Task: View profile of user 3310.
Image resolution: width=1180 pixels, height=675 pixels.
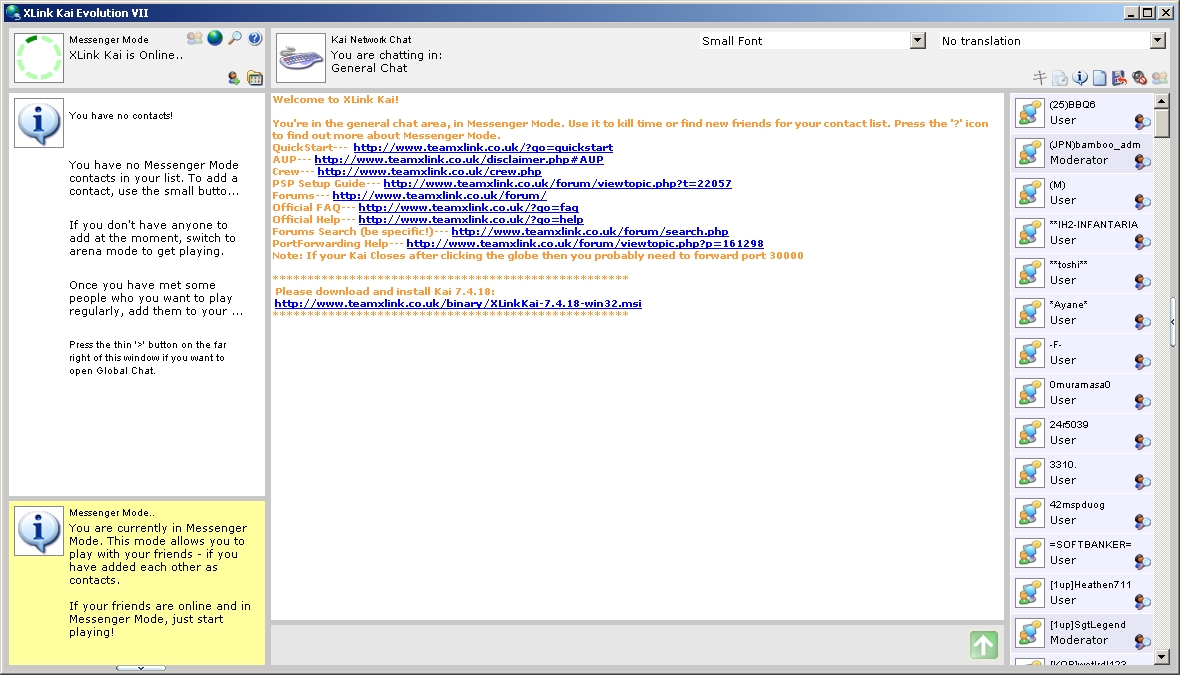Action: click(1142, 481)
